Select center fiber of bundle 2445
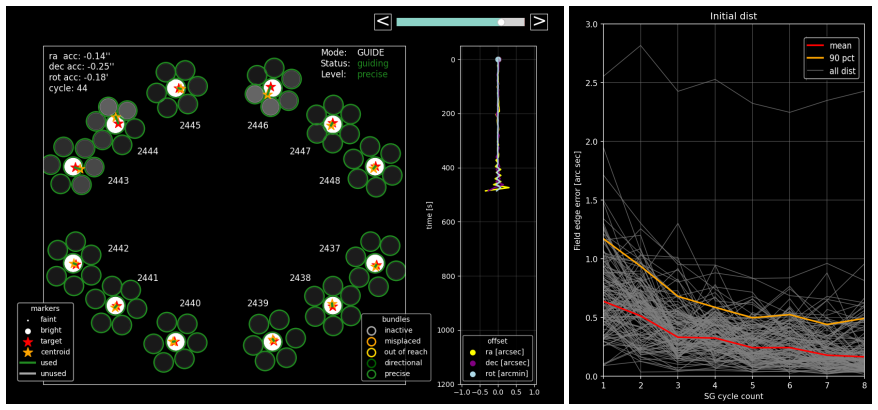878x410 pixels. click(176, 88)
